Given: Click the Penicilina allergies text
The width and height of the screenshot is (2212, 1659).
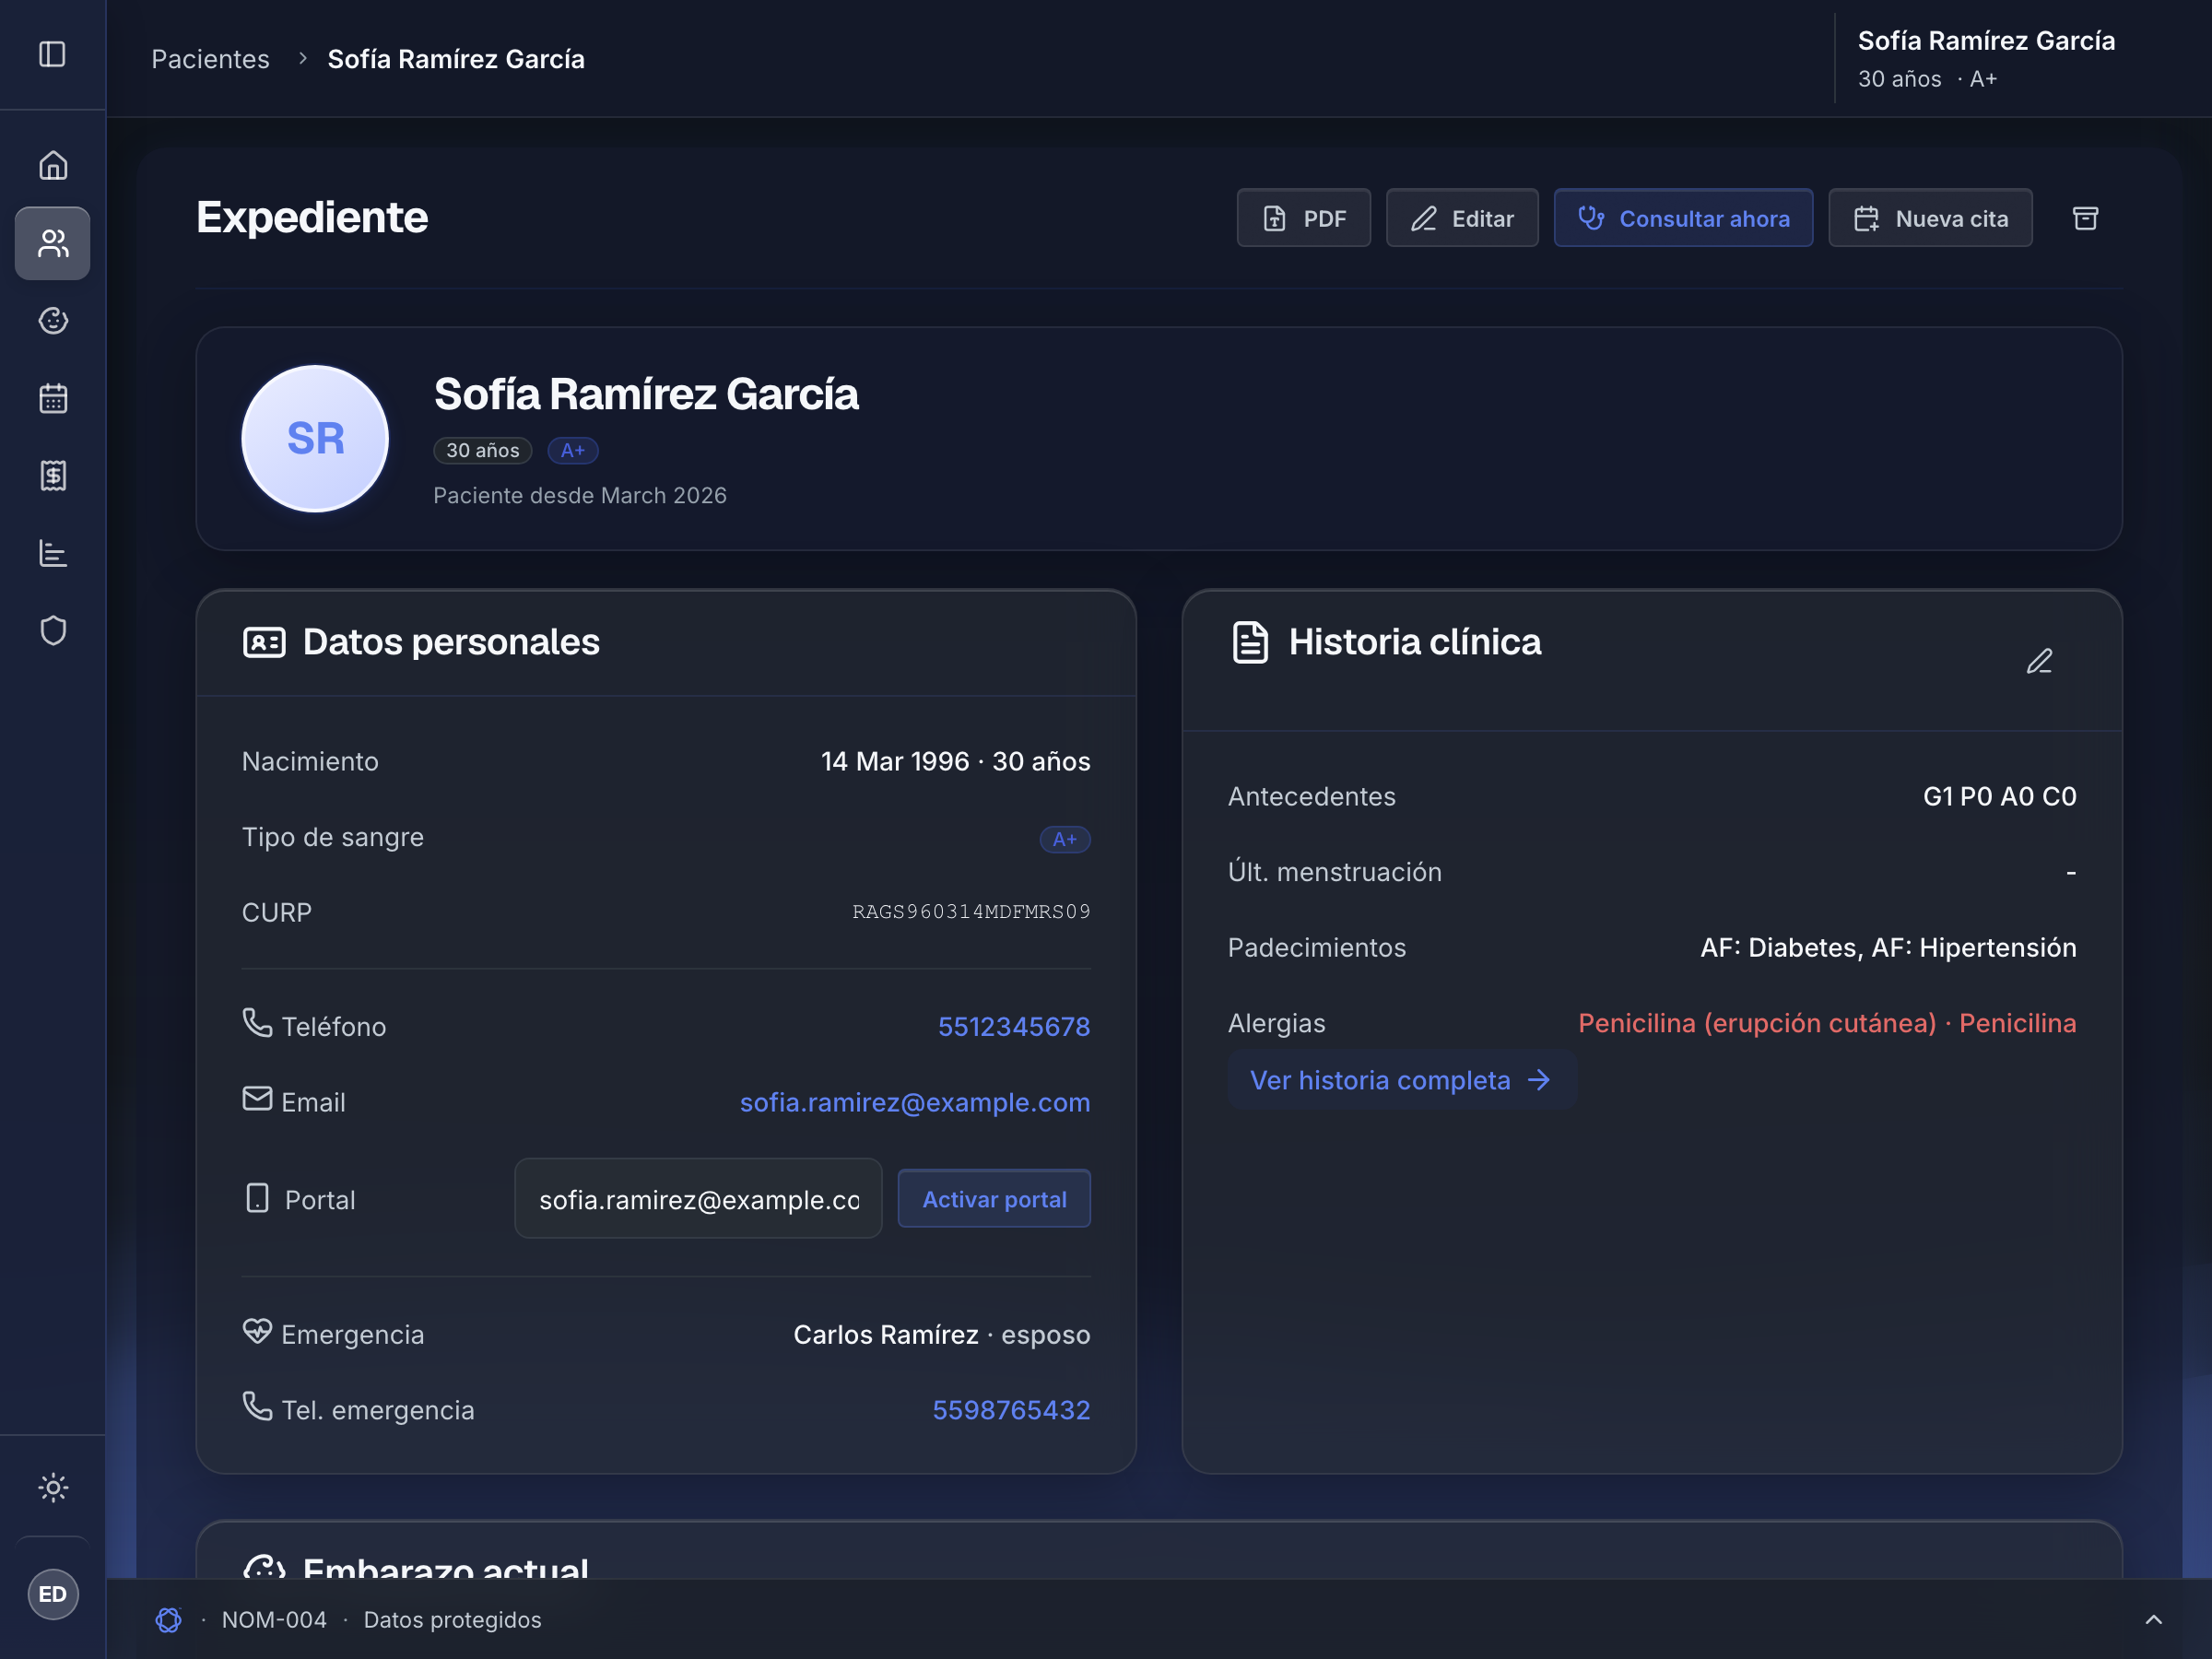Looking at the screenshot, I should pyautogui.click(x=1827, y=1023).
